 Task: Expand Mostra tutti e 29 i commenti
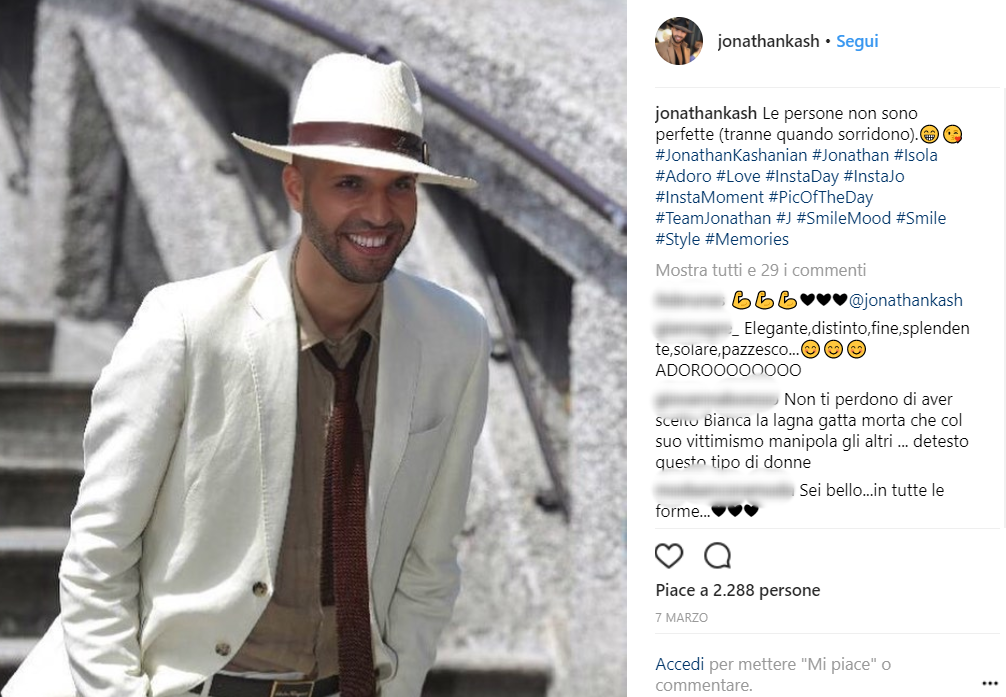click(x=760, y=270)
